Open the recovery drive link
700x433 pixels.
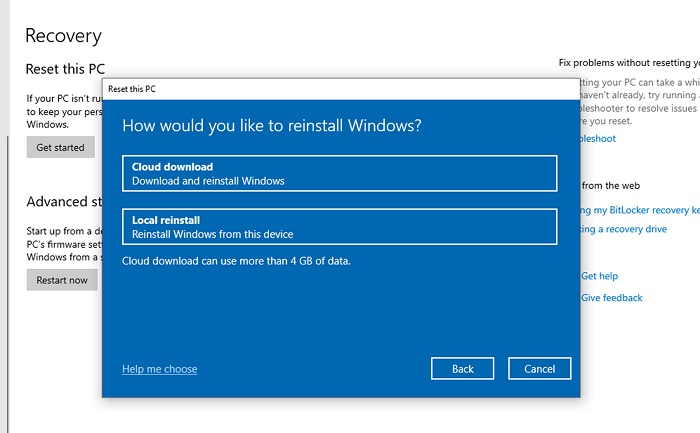[x=624, y=229]
